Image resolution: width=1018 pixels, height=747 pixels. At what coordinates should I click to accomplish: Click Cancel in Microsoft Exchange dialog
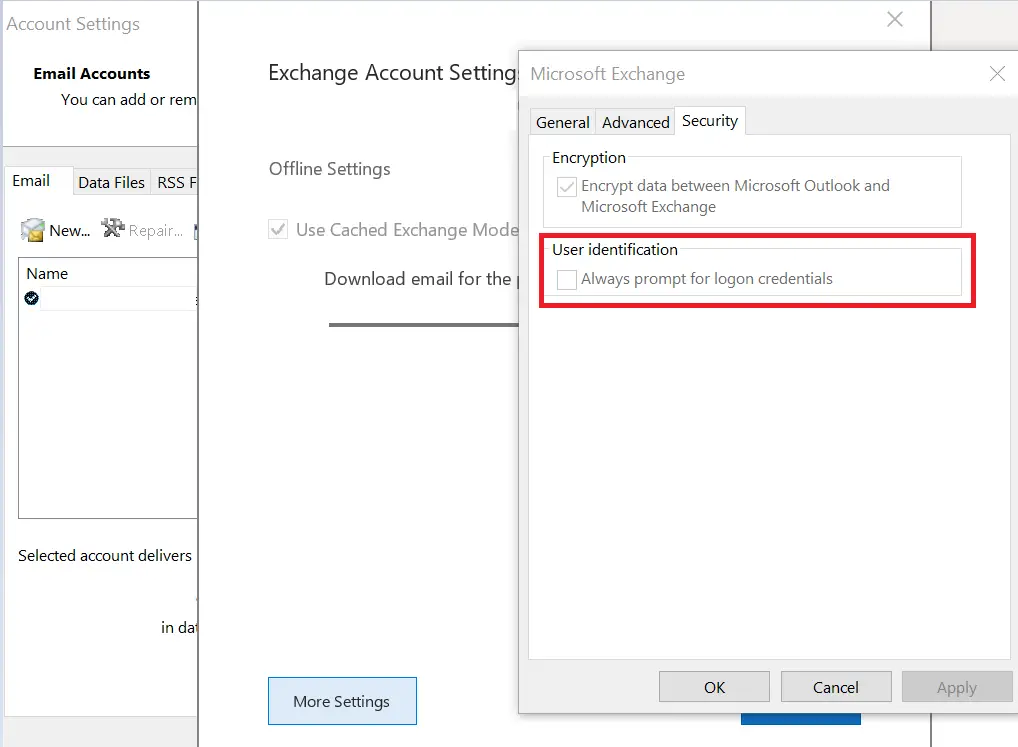pos(836,687)
